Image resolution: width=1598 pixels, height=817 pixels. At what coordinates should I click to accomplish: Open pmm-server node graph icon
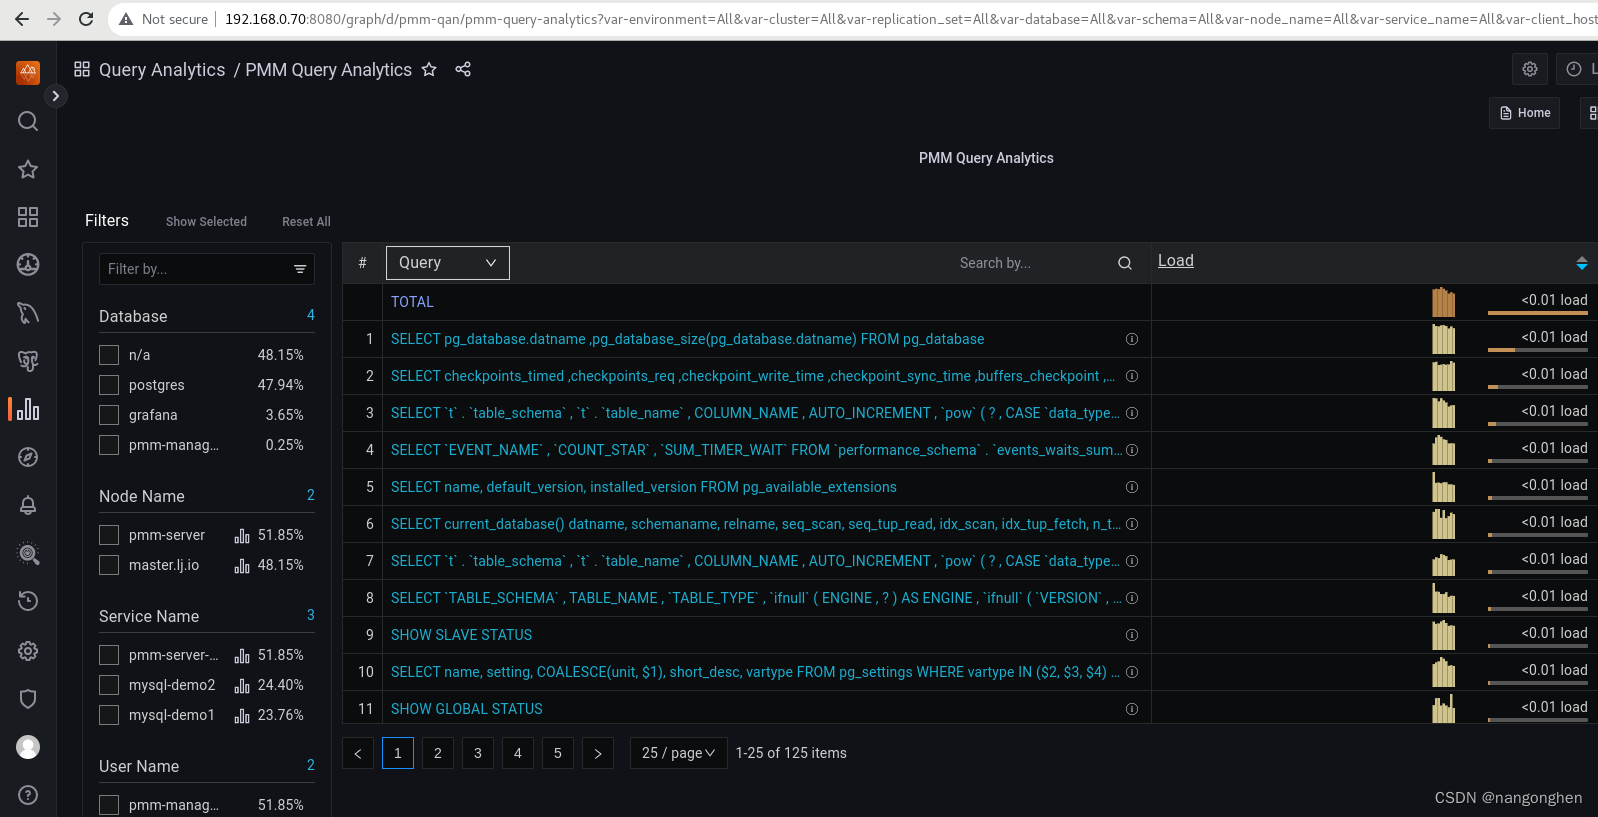click(x=242, y=536)
